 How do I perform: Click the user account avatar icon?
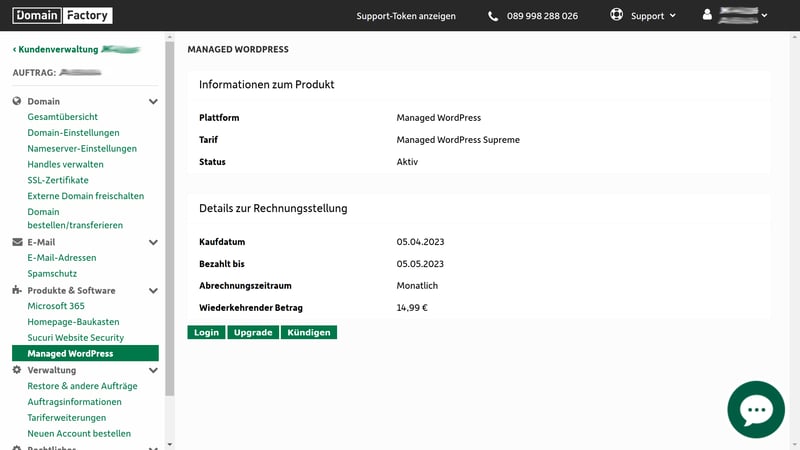(708, 16)
